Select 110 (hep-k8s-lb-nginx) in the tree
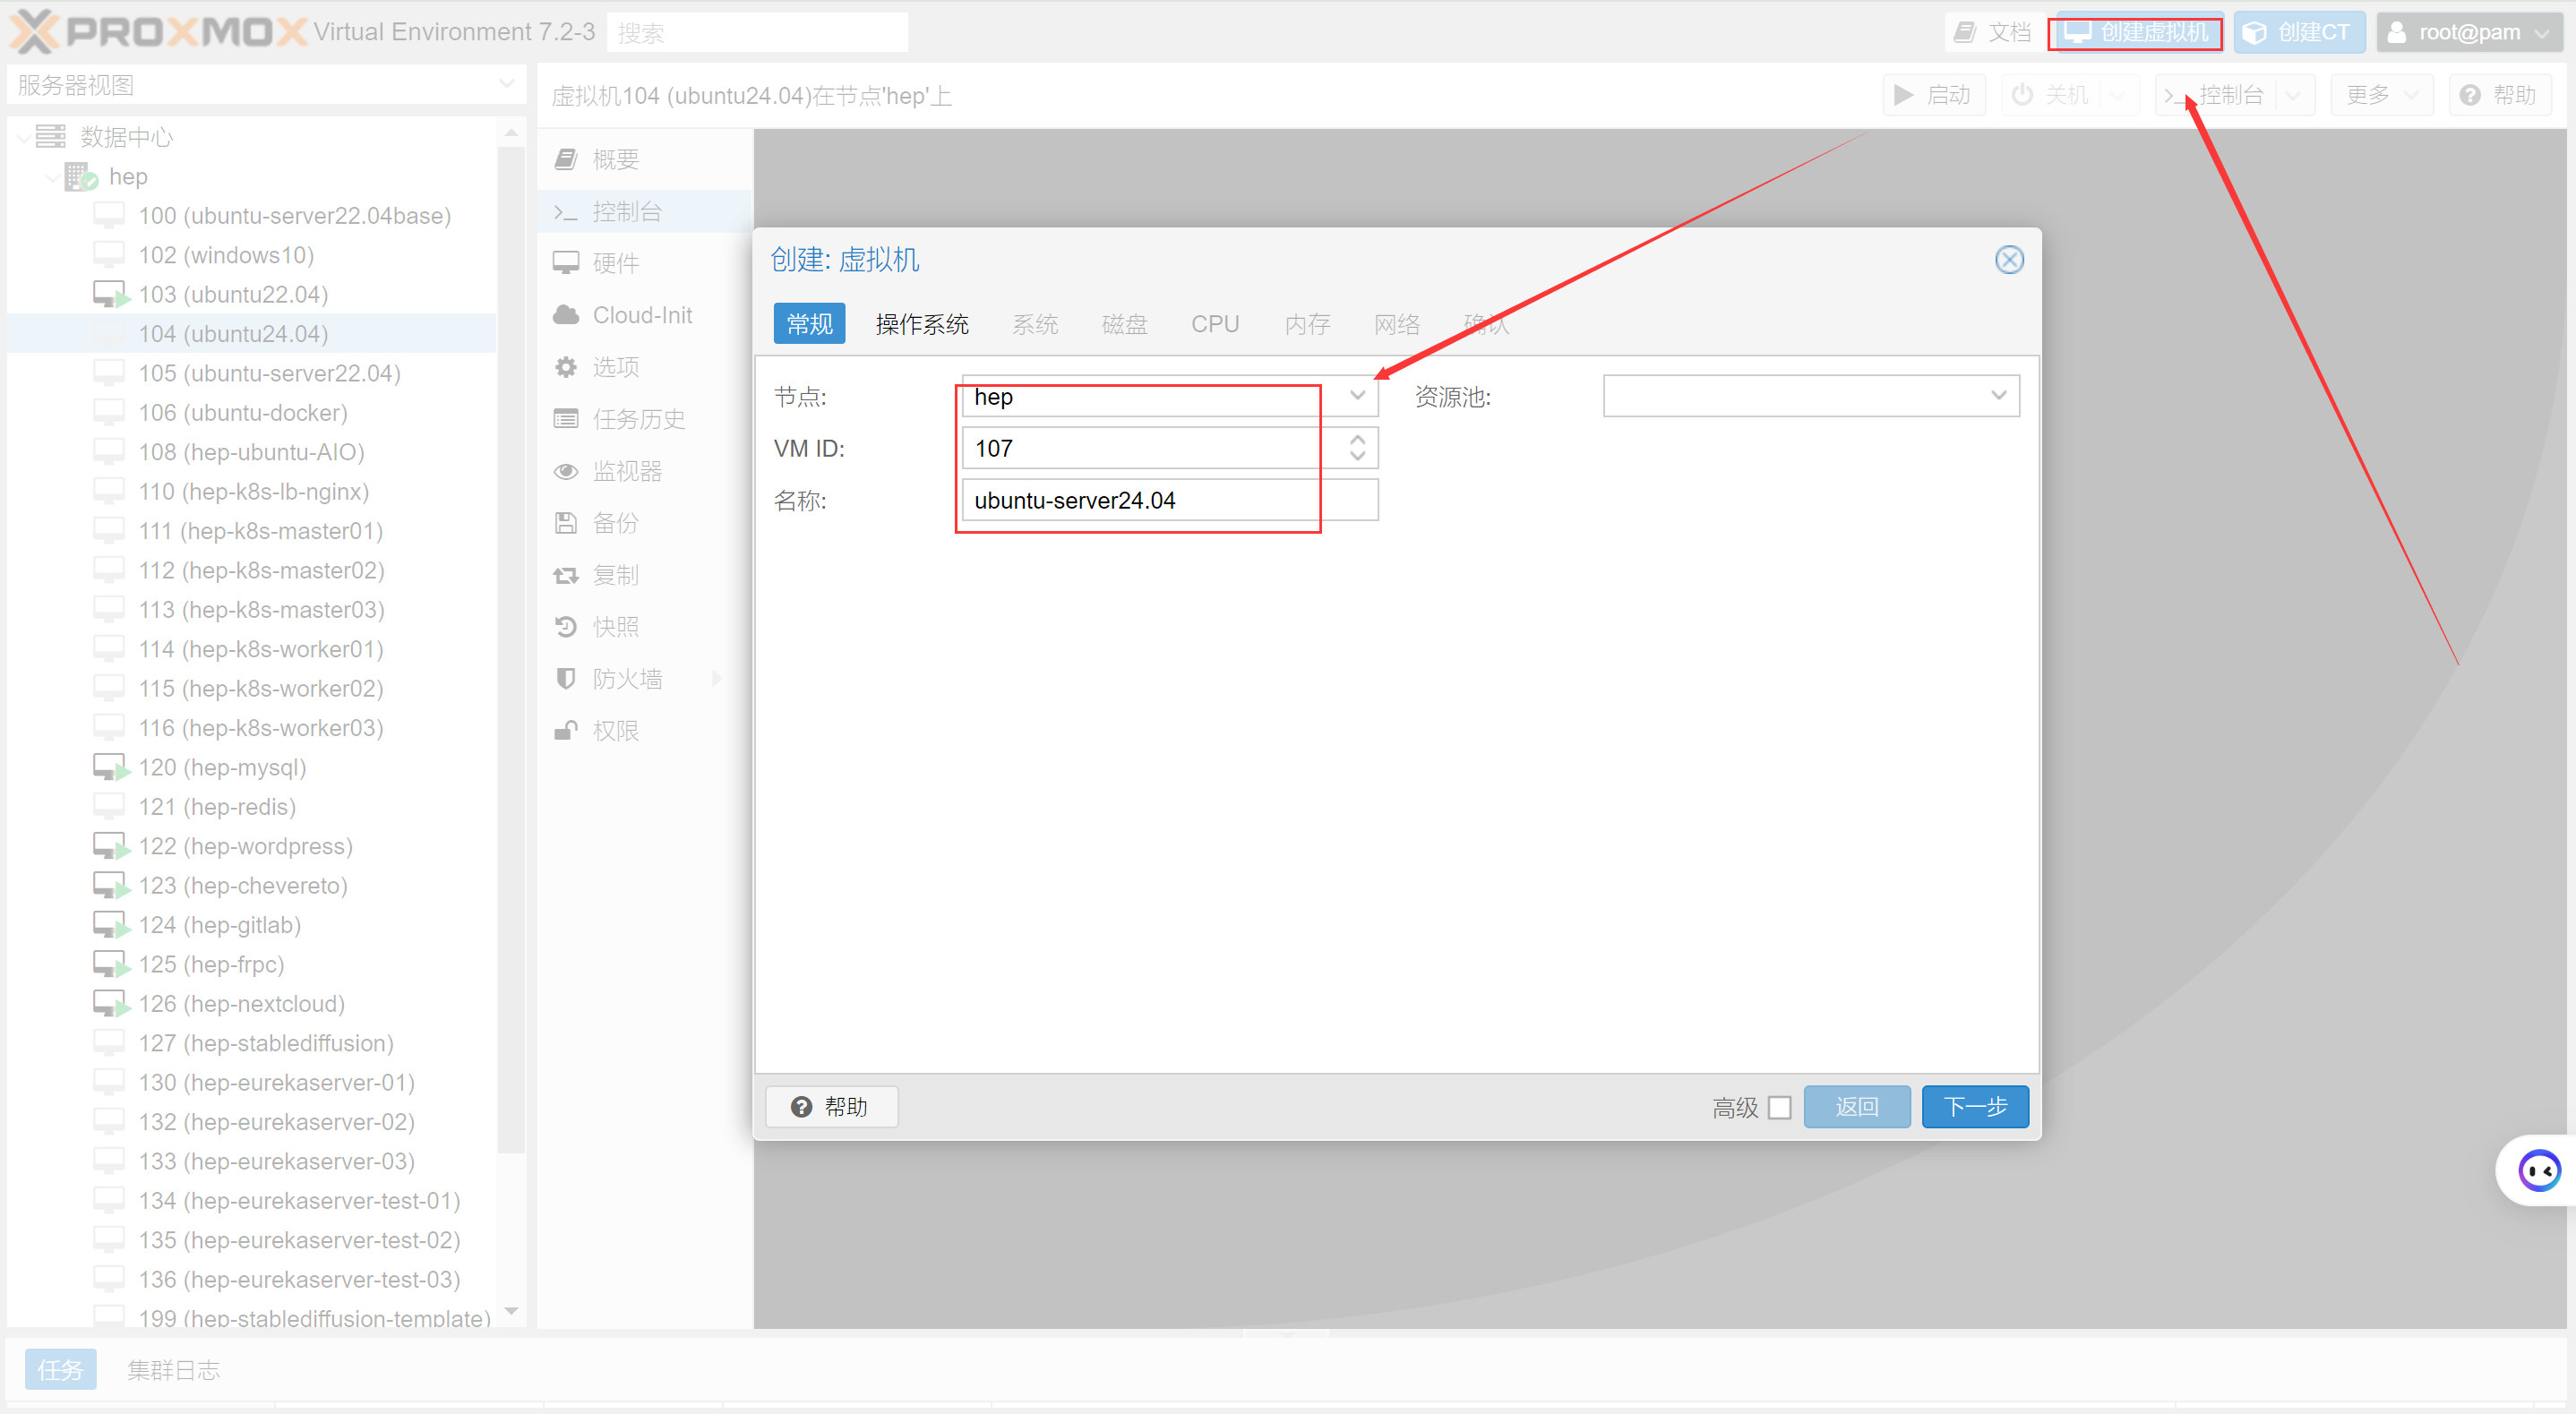2576x1414 pixels. [251, 491]
